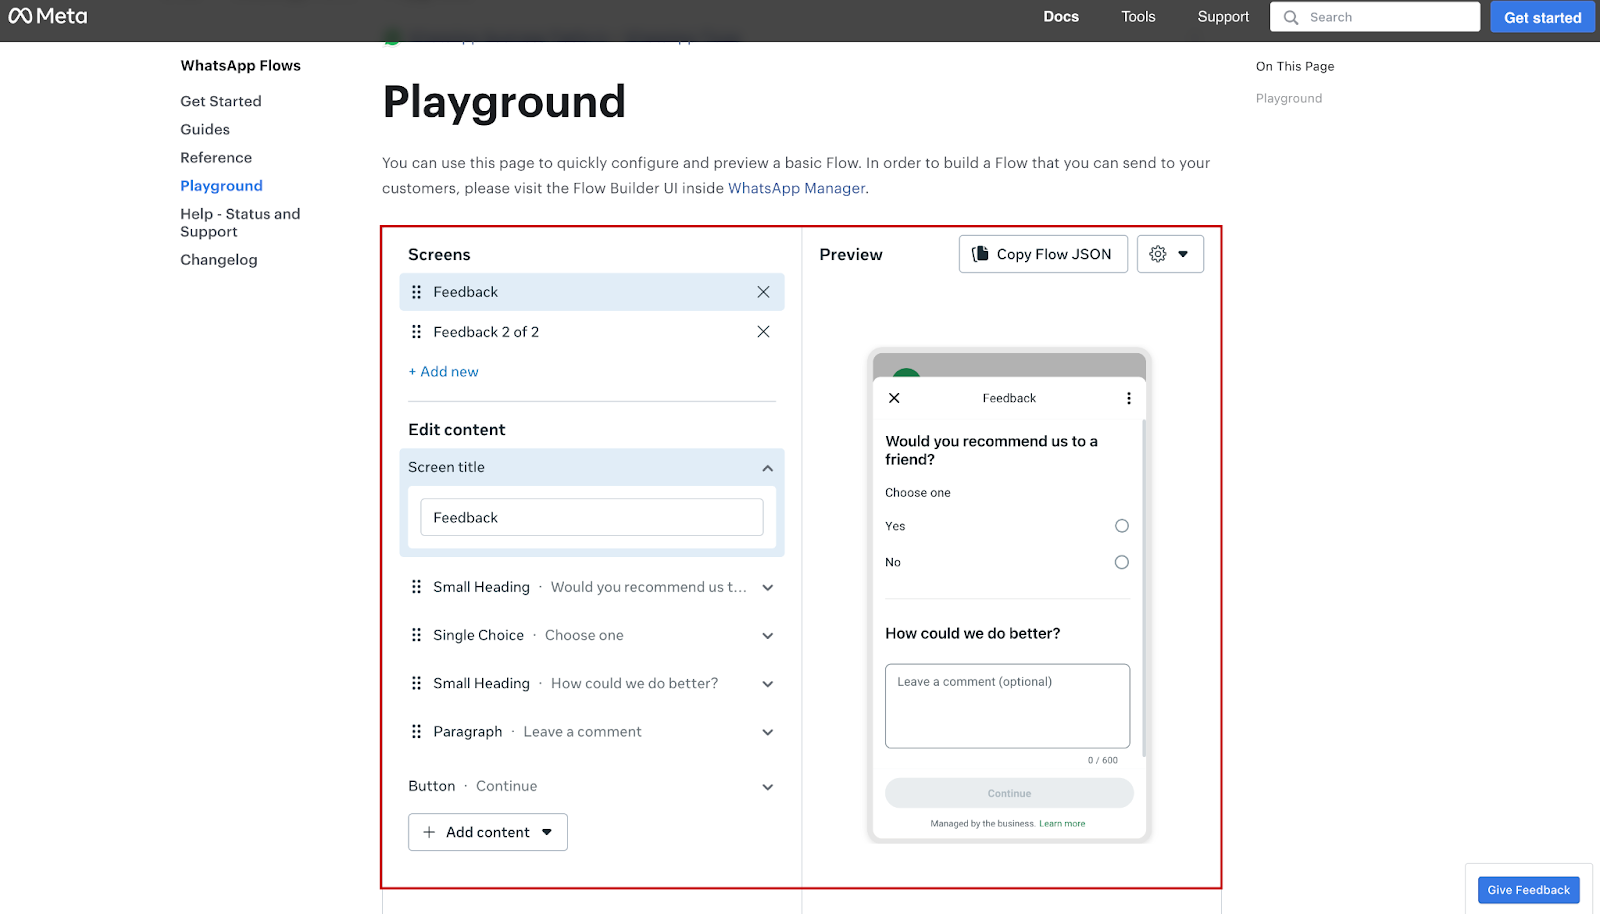
Task: Go to Get Started in sidebar
Action: tap(221, 101)
